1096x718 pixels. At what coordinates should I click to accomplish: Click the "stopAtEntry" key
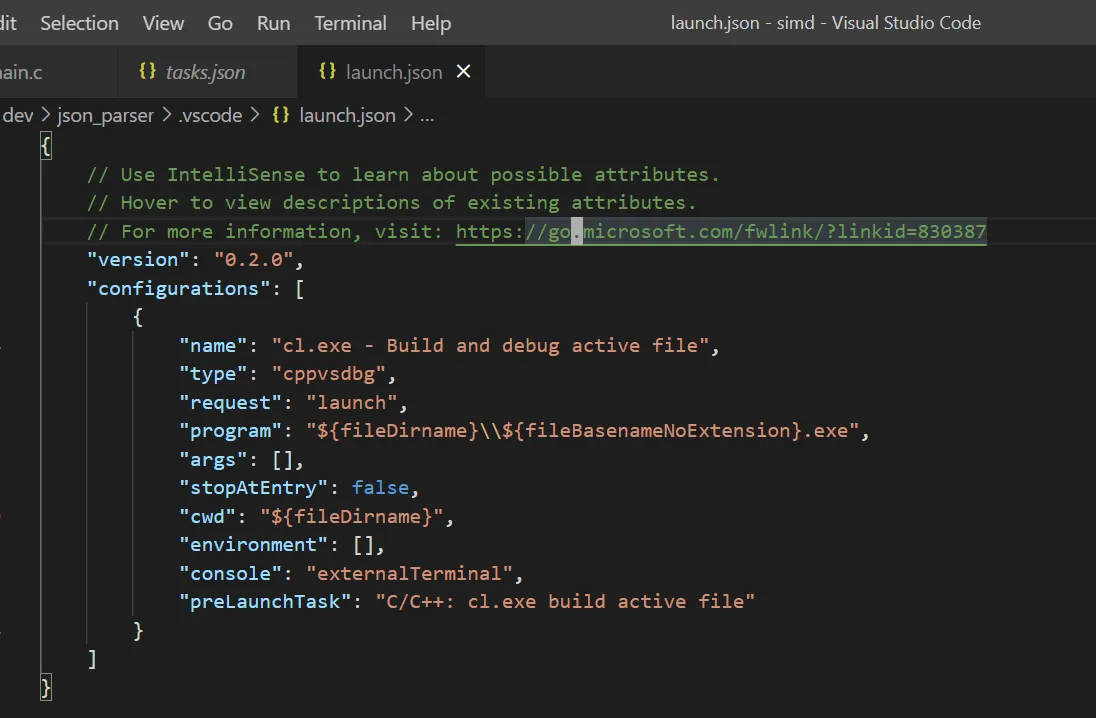[x=254, y=488]
